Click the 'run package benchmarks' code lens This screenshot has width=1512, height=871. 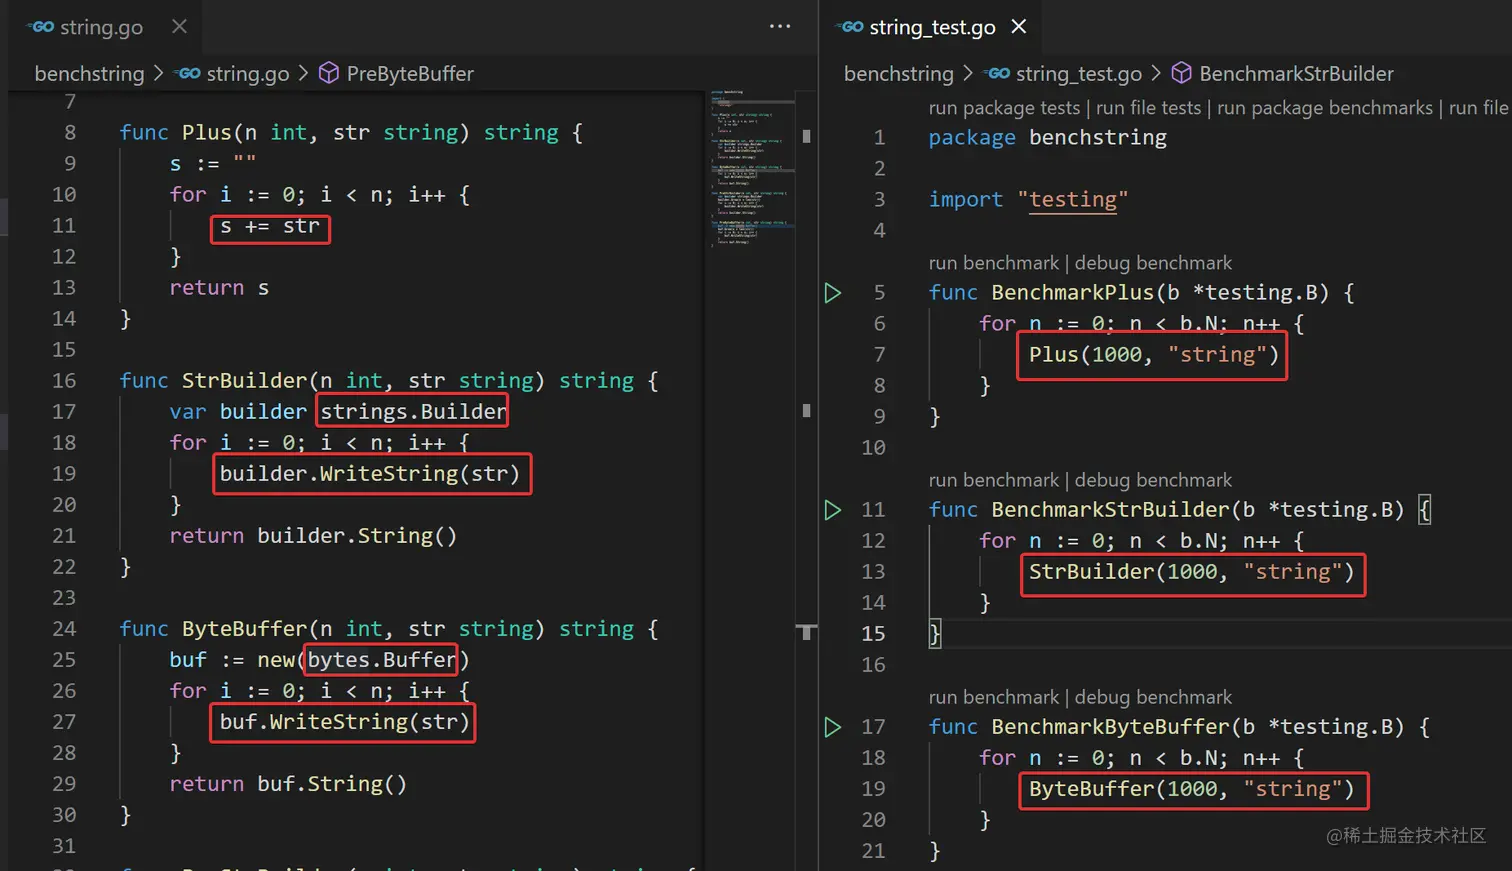point(1325,108)
